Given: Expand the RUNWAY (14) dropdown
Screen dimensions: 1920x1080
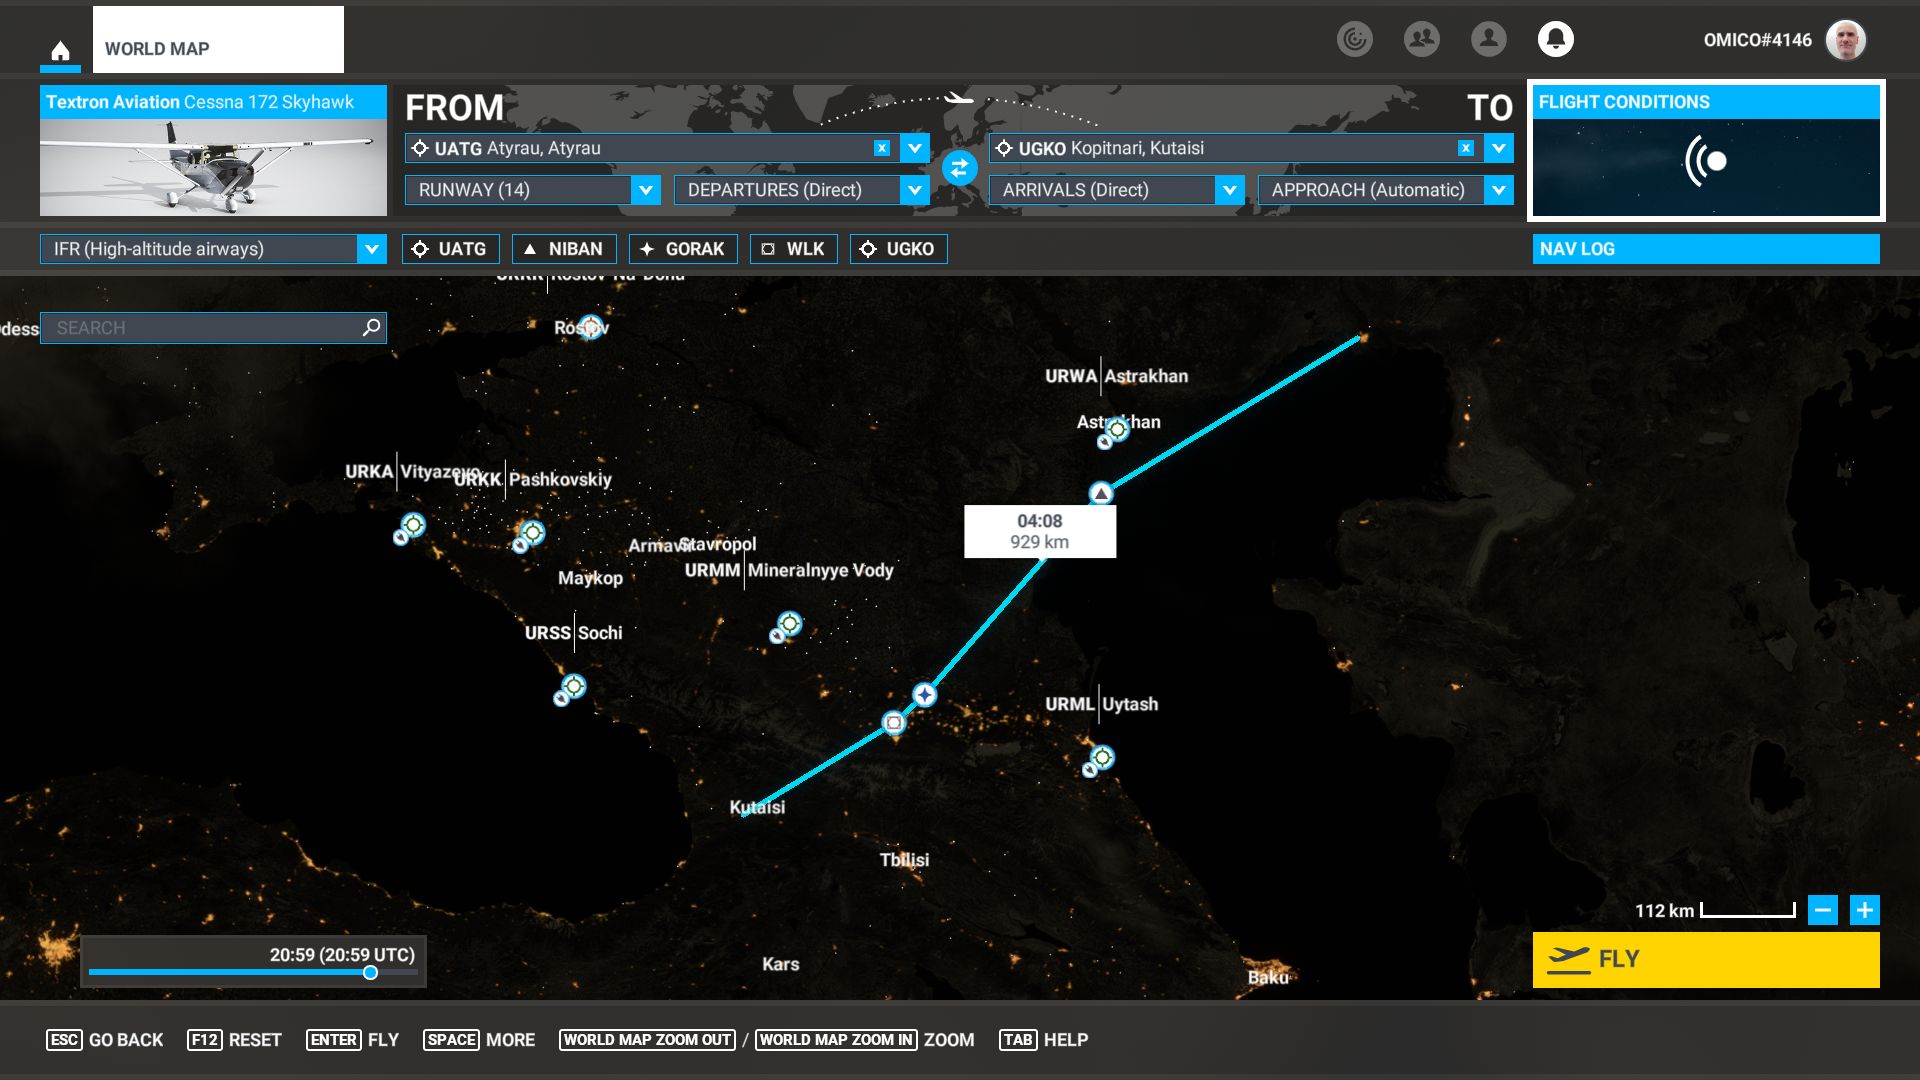Looking at the screenshot, I should coord(646,190).
